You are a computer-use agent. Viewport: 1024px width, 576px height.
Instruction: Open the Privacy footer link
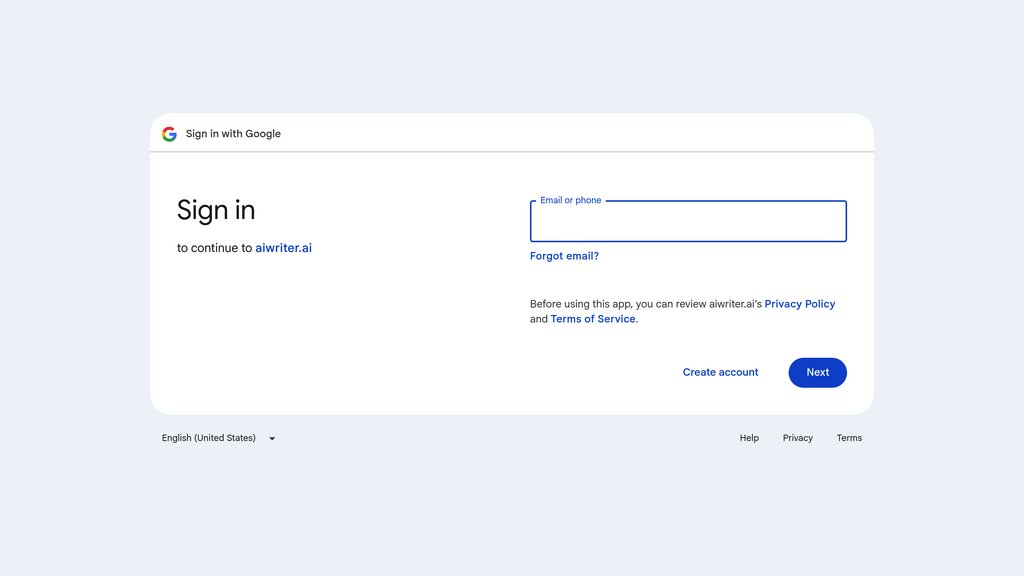click(x=797, y=438)
